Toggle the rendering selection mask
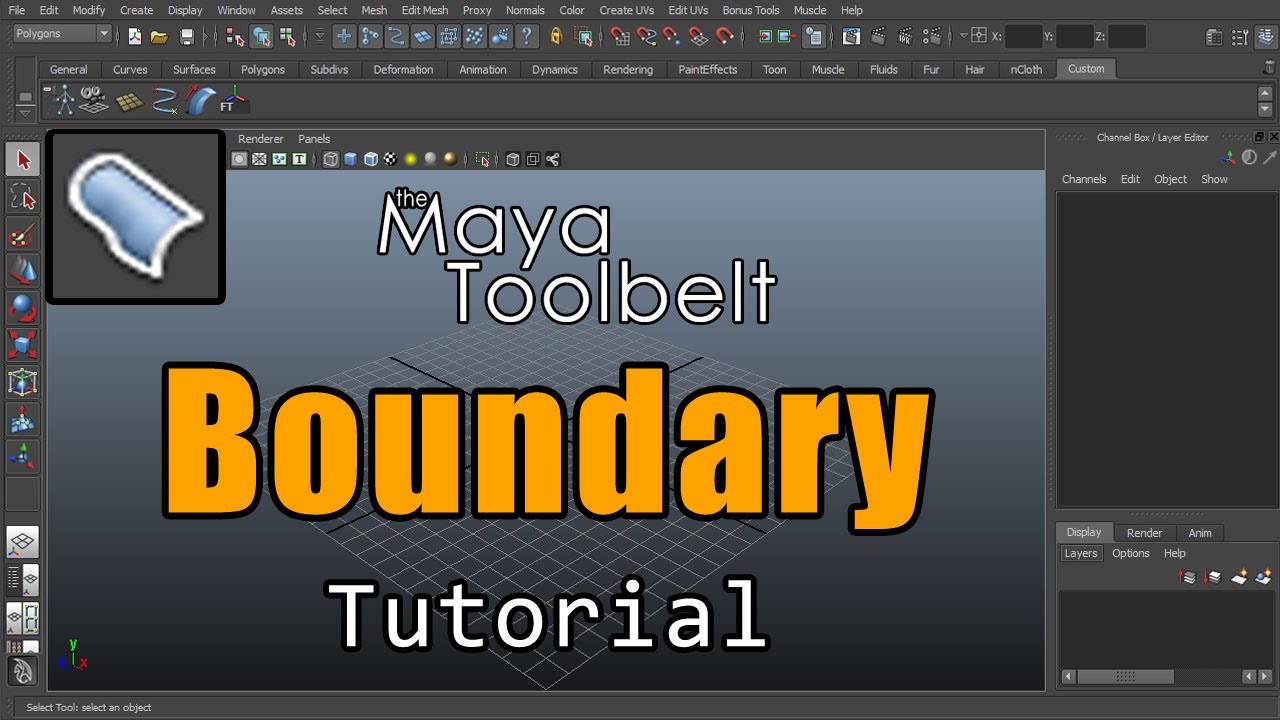The image size is (1280, 720). pos(501,37)
